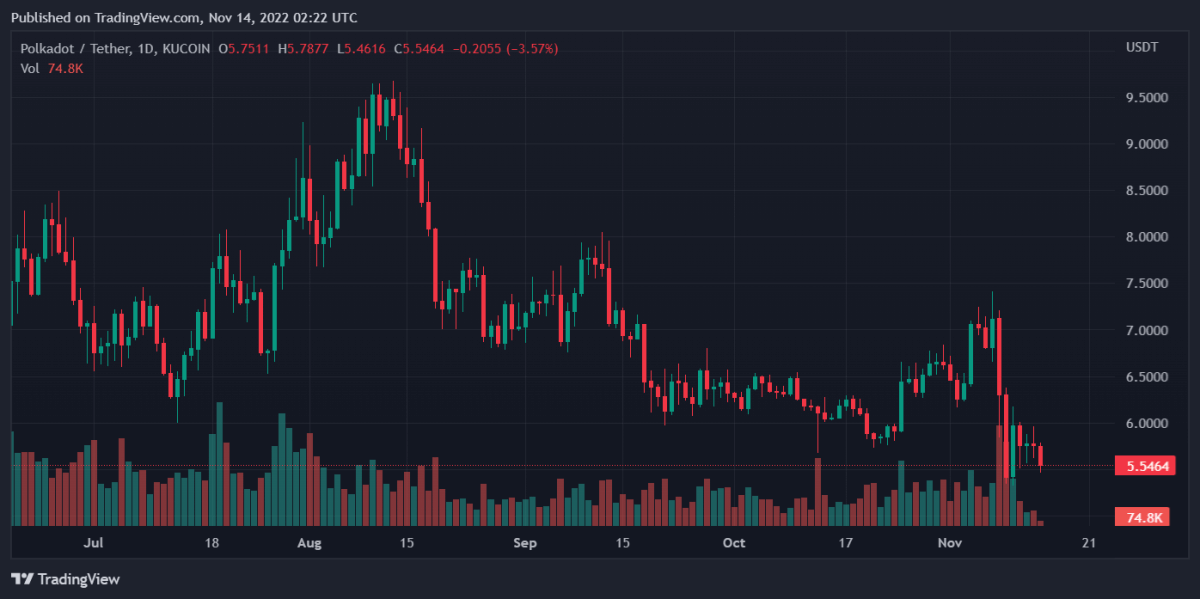This screenshot has width=1200, height=599.
Task: Select the 8.0000 price axis label
Action: click(1145, 238)
